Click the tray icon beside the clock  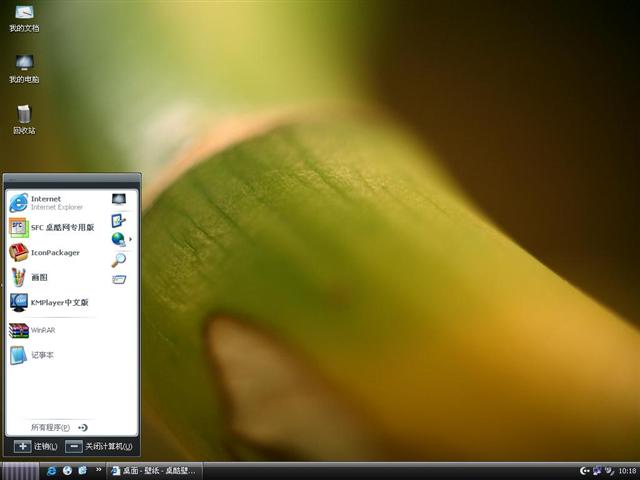609,471
